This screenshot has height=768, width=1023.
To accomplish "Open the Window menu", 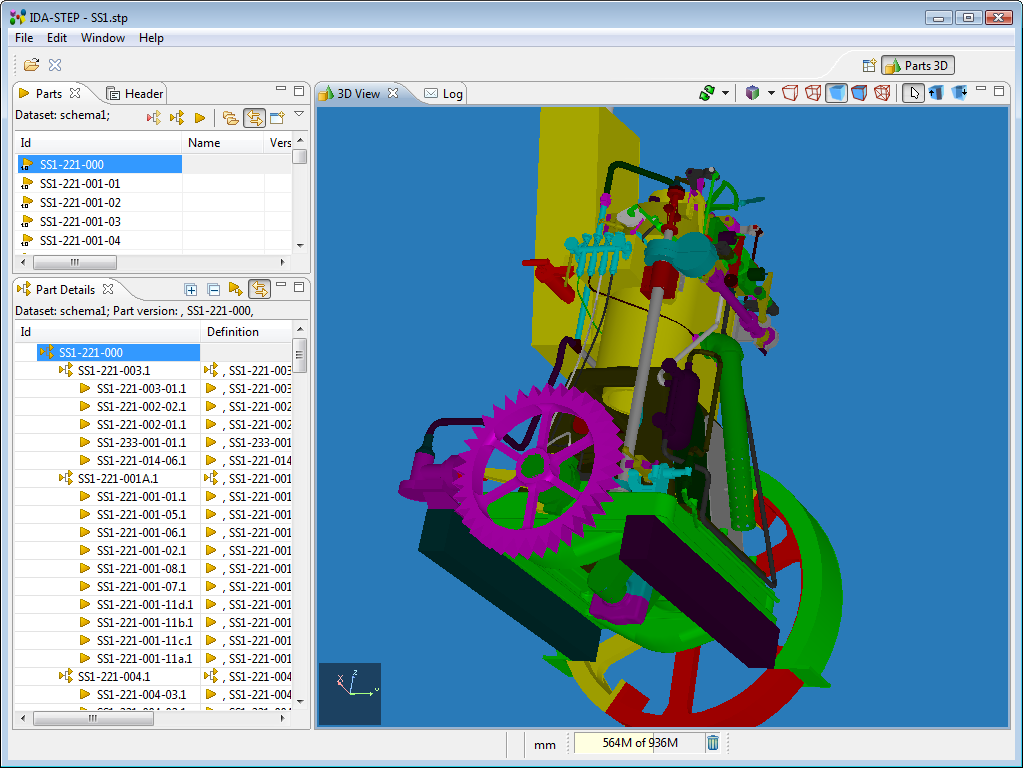I will [x=103, y=38].
